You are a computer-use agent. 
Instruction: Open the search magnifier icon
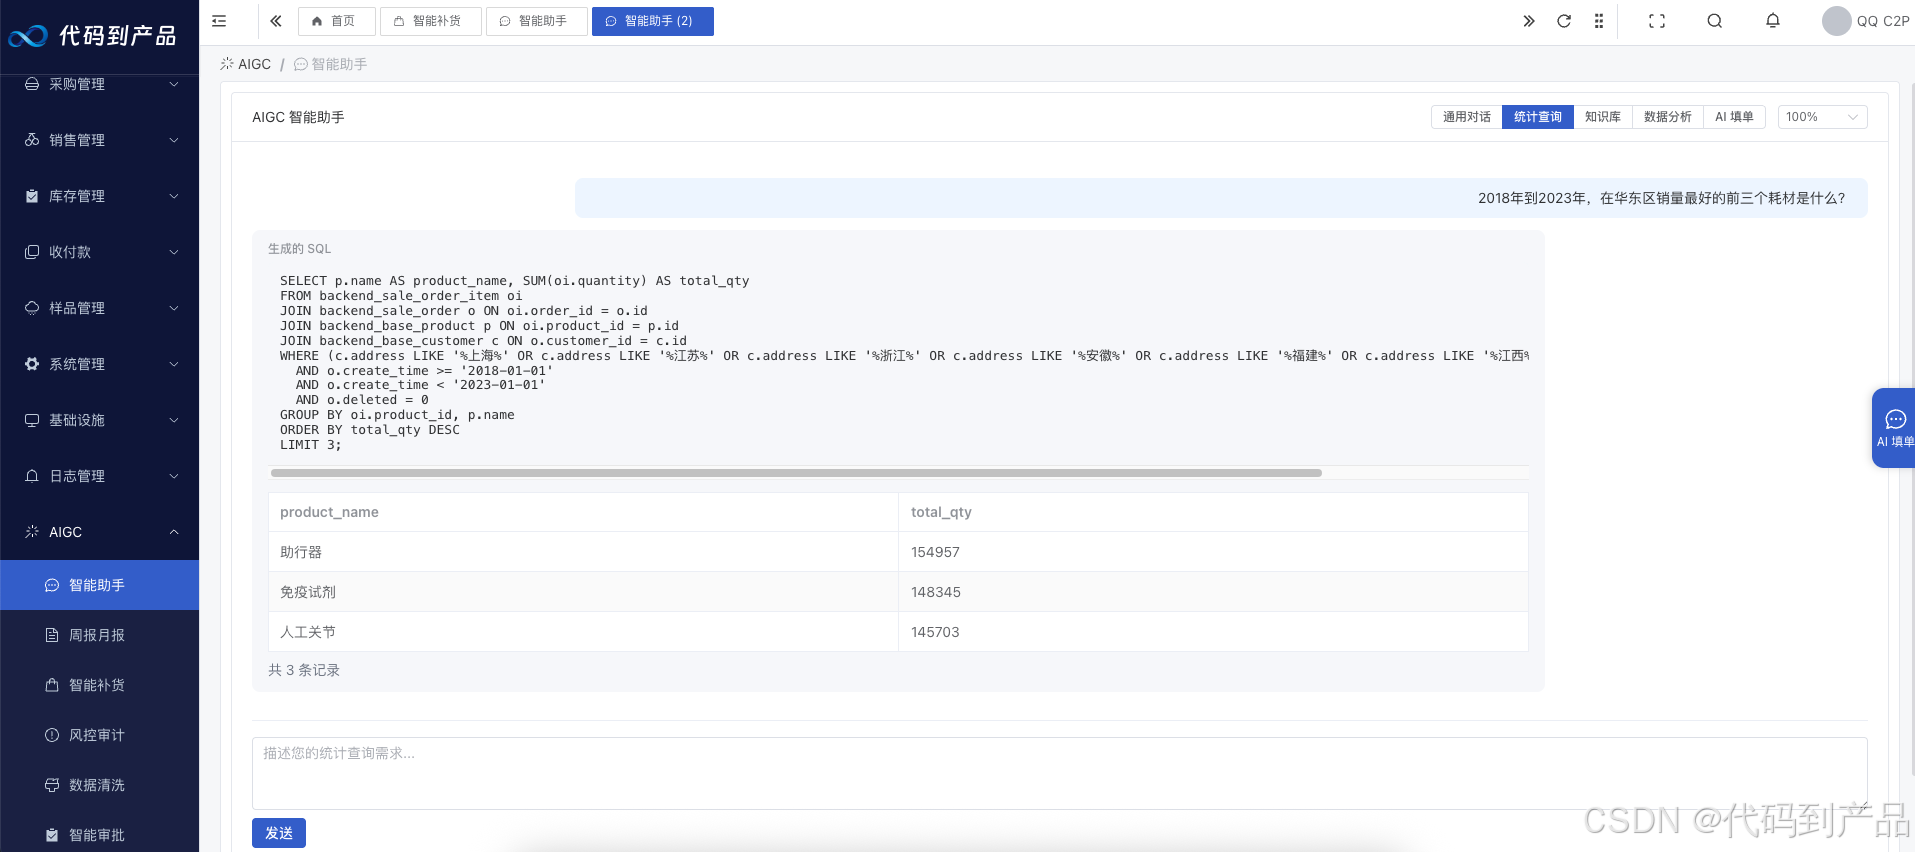click(x=1714, y=21)
